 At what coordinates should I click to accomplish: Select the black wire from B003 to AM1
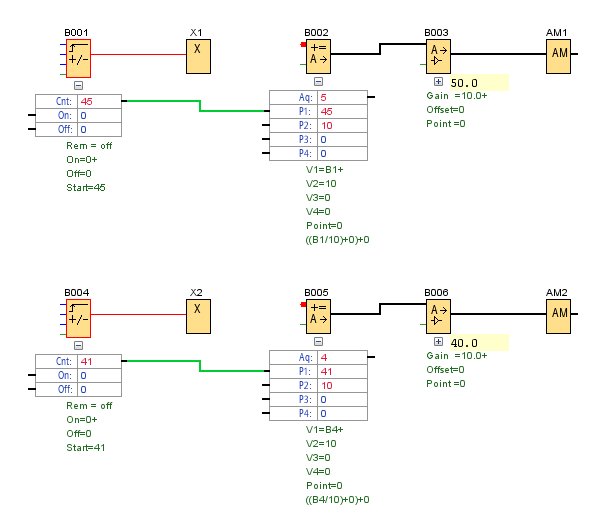(x=498, y=54)
